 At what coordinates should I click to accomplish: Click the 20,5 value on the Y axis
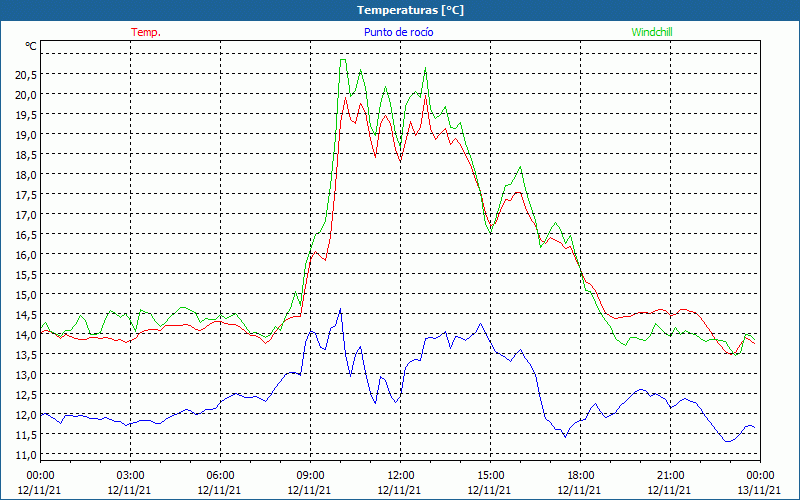point(25,74)
